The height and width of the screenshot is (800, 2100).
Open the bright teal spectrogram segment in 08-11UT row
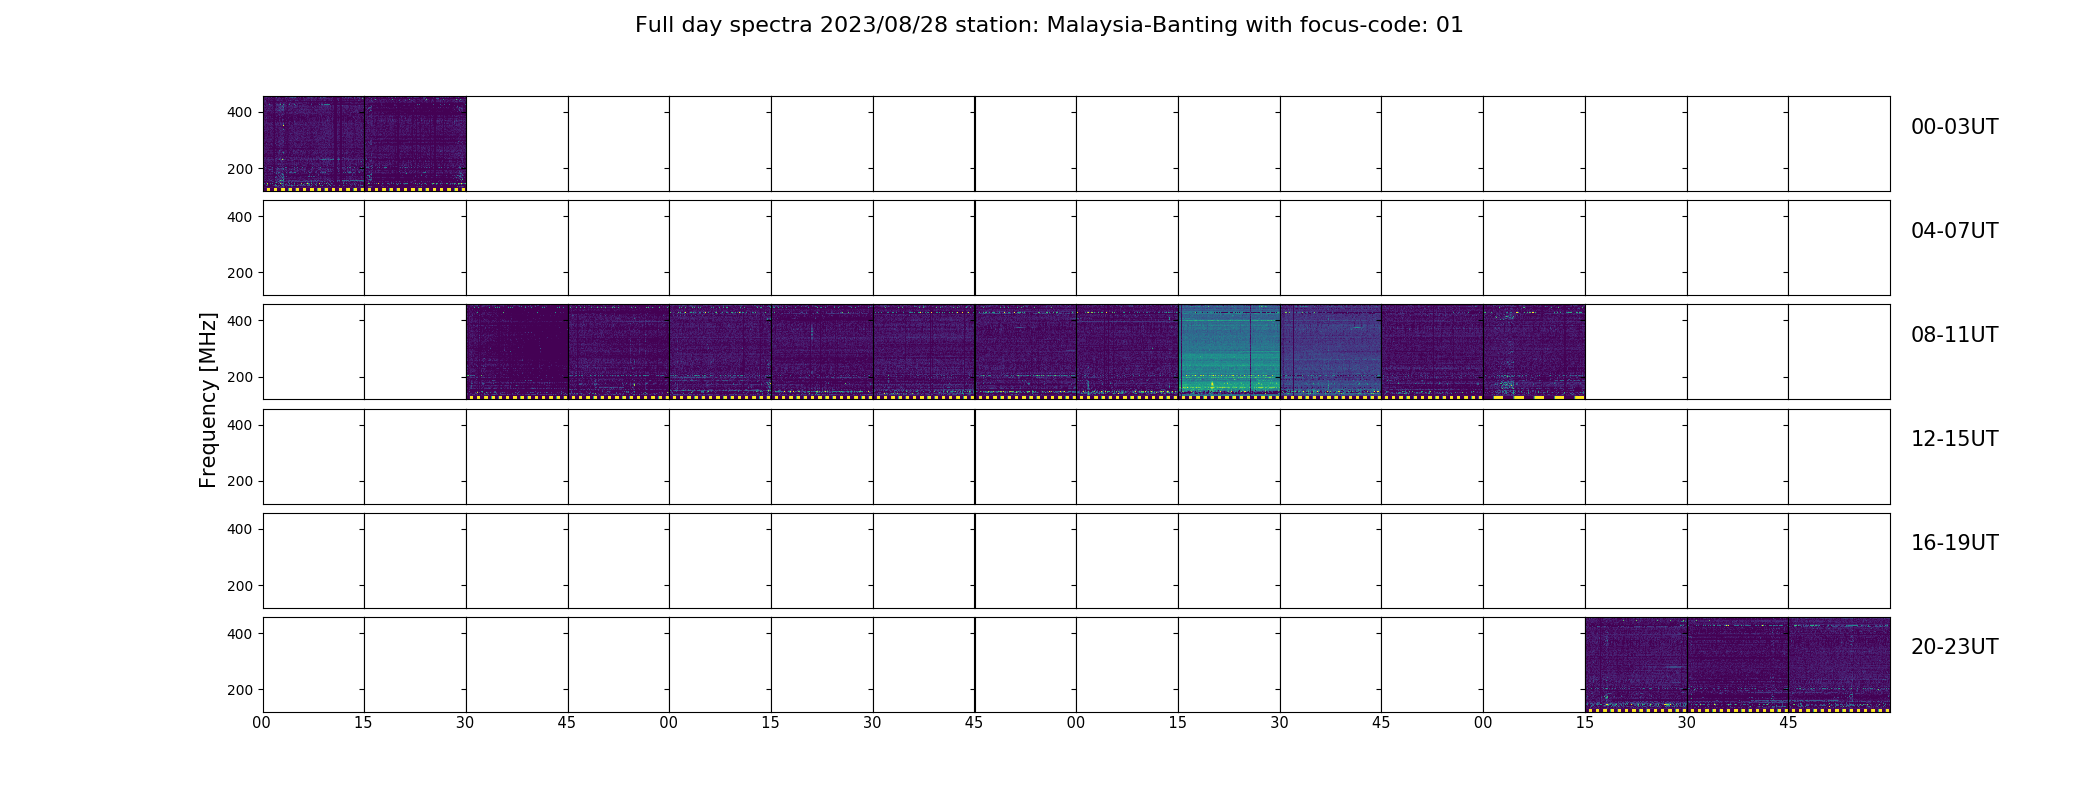coord(1229,352)
